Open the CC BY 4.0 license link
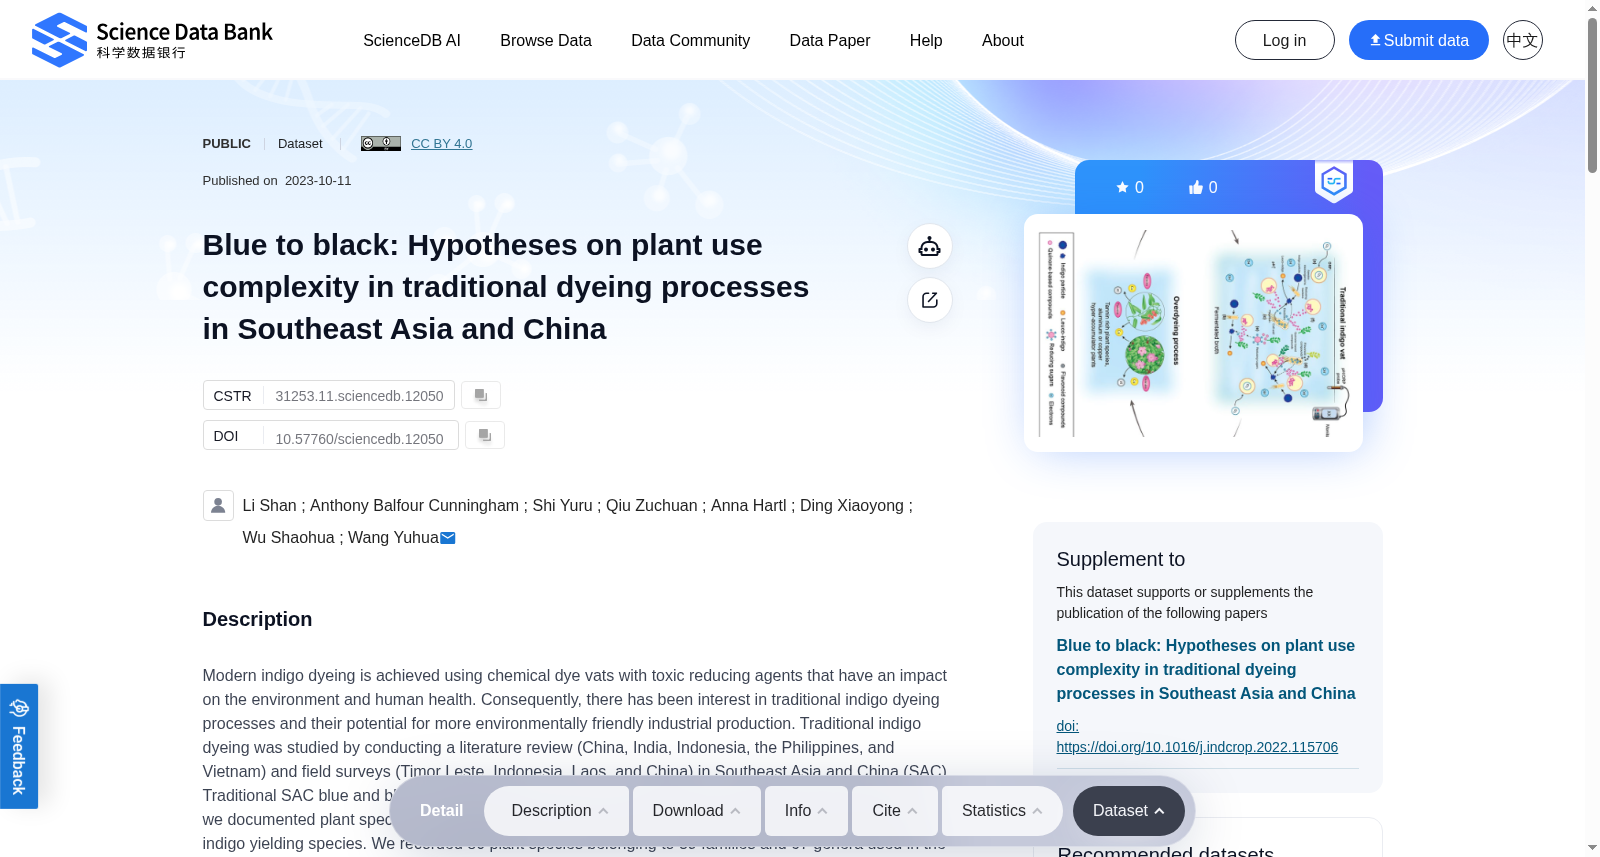1600x857 pixels. point(441,143)
